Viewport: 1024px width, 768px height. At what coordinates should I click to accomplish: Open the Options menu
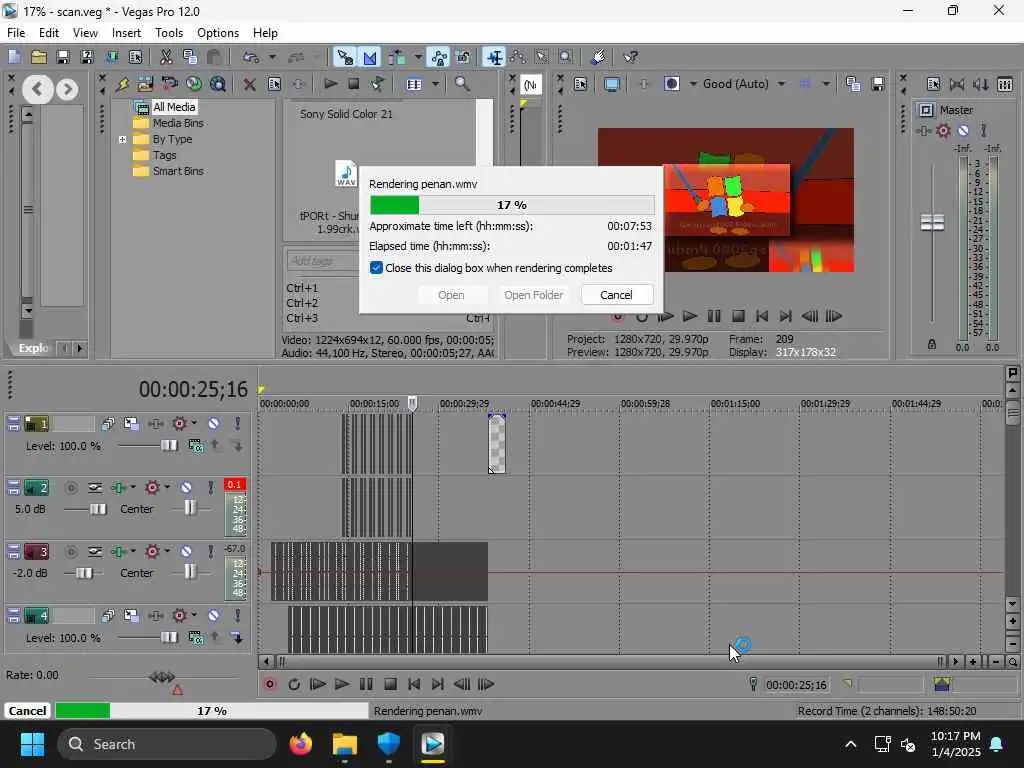[x=217, y=33]
